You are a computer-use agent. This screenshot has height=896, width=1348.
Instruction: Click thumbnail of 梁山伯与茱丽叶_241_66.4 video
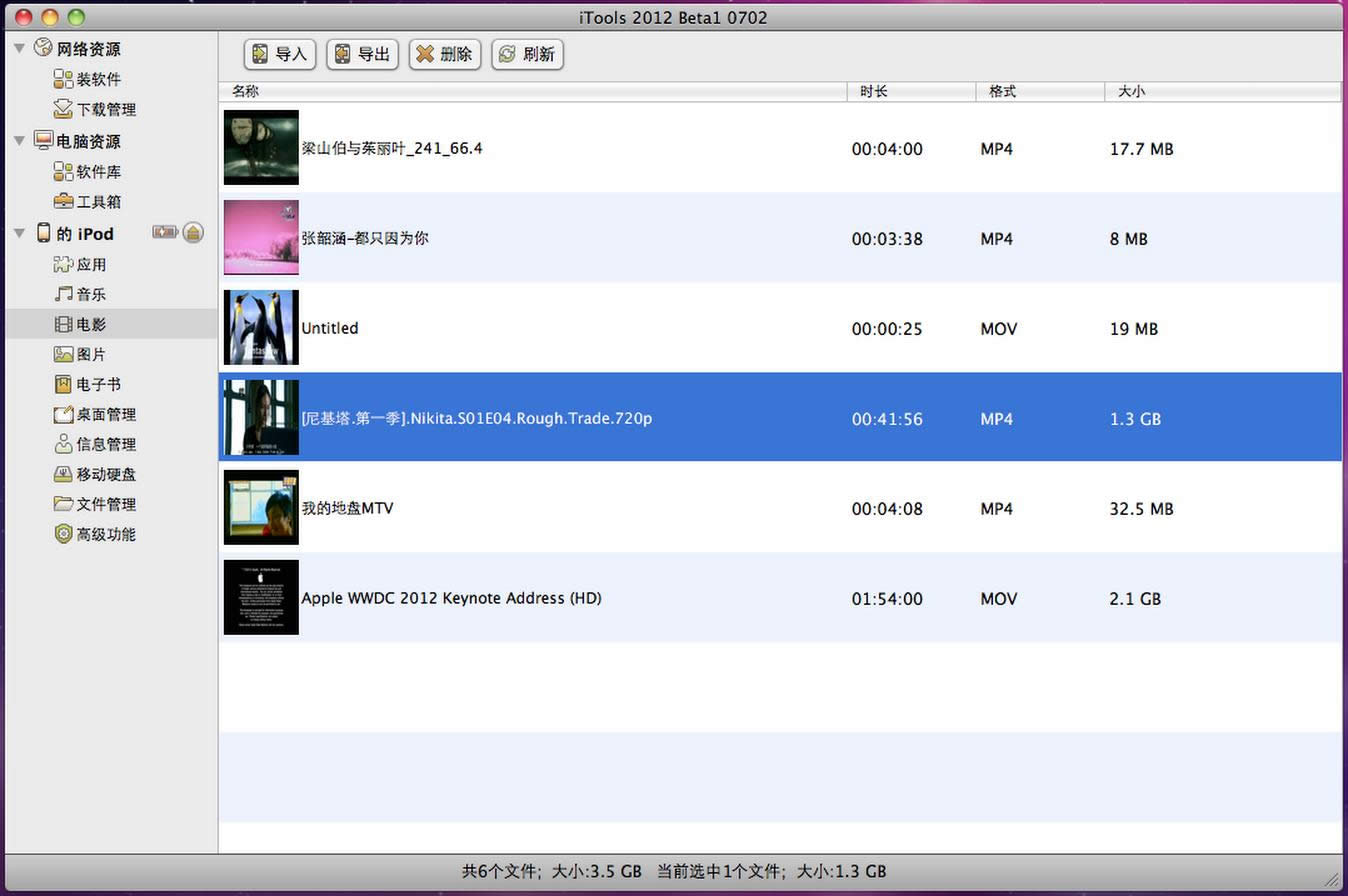(261, 147)
